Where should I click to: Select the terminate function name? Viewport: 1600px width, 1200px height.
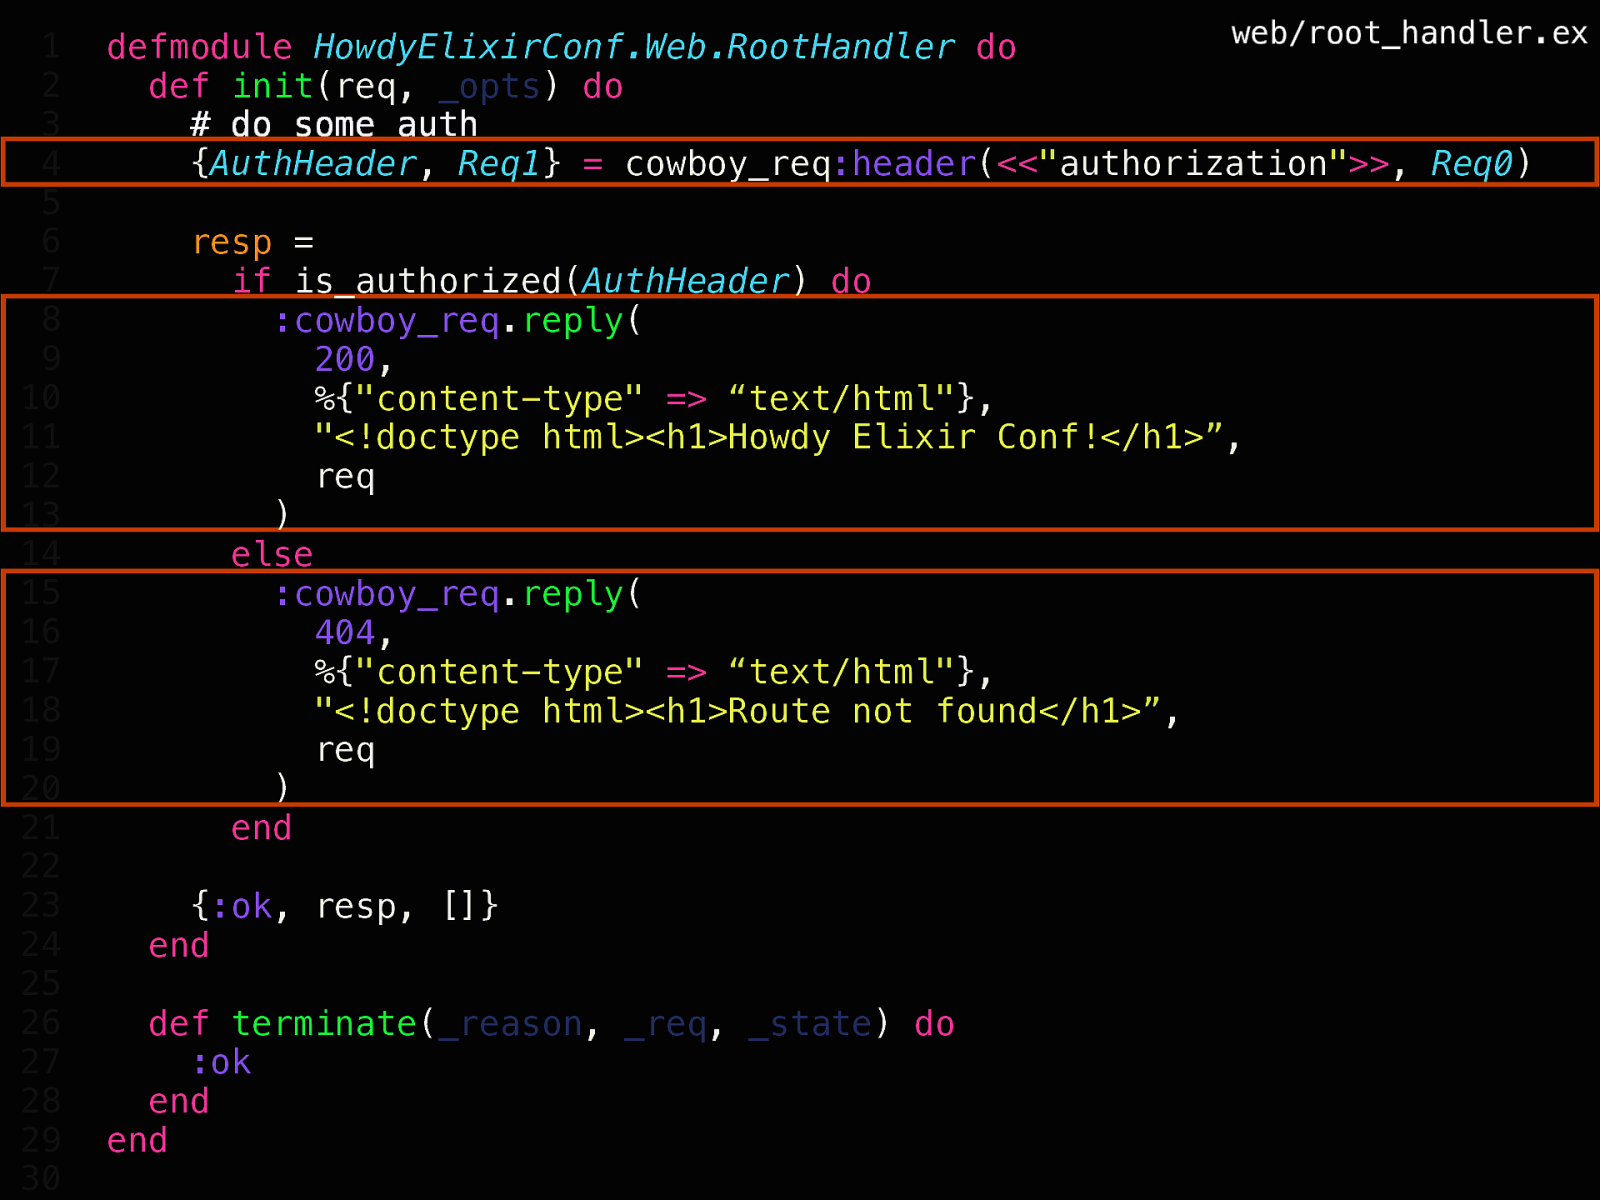pyautogui.click(x=324, y=1024)
